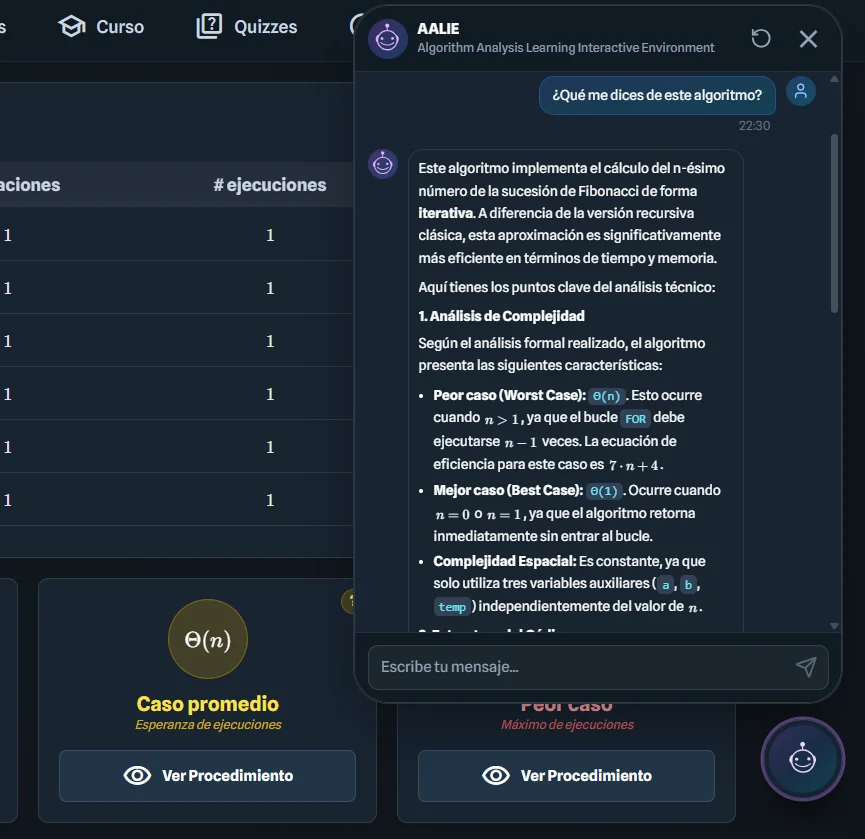
Task: Click the Θ(1) code tag for best case
Action: [x=604, y=491]
